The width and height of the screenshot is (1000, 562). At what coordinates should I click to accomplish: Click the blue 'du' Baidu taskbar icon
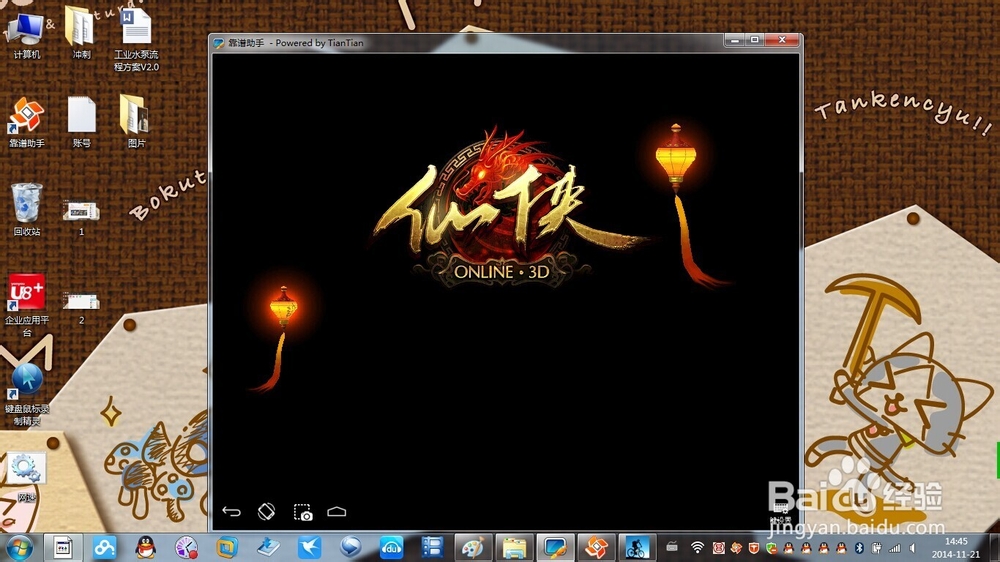391,548
